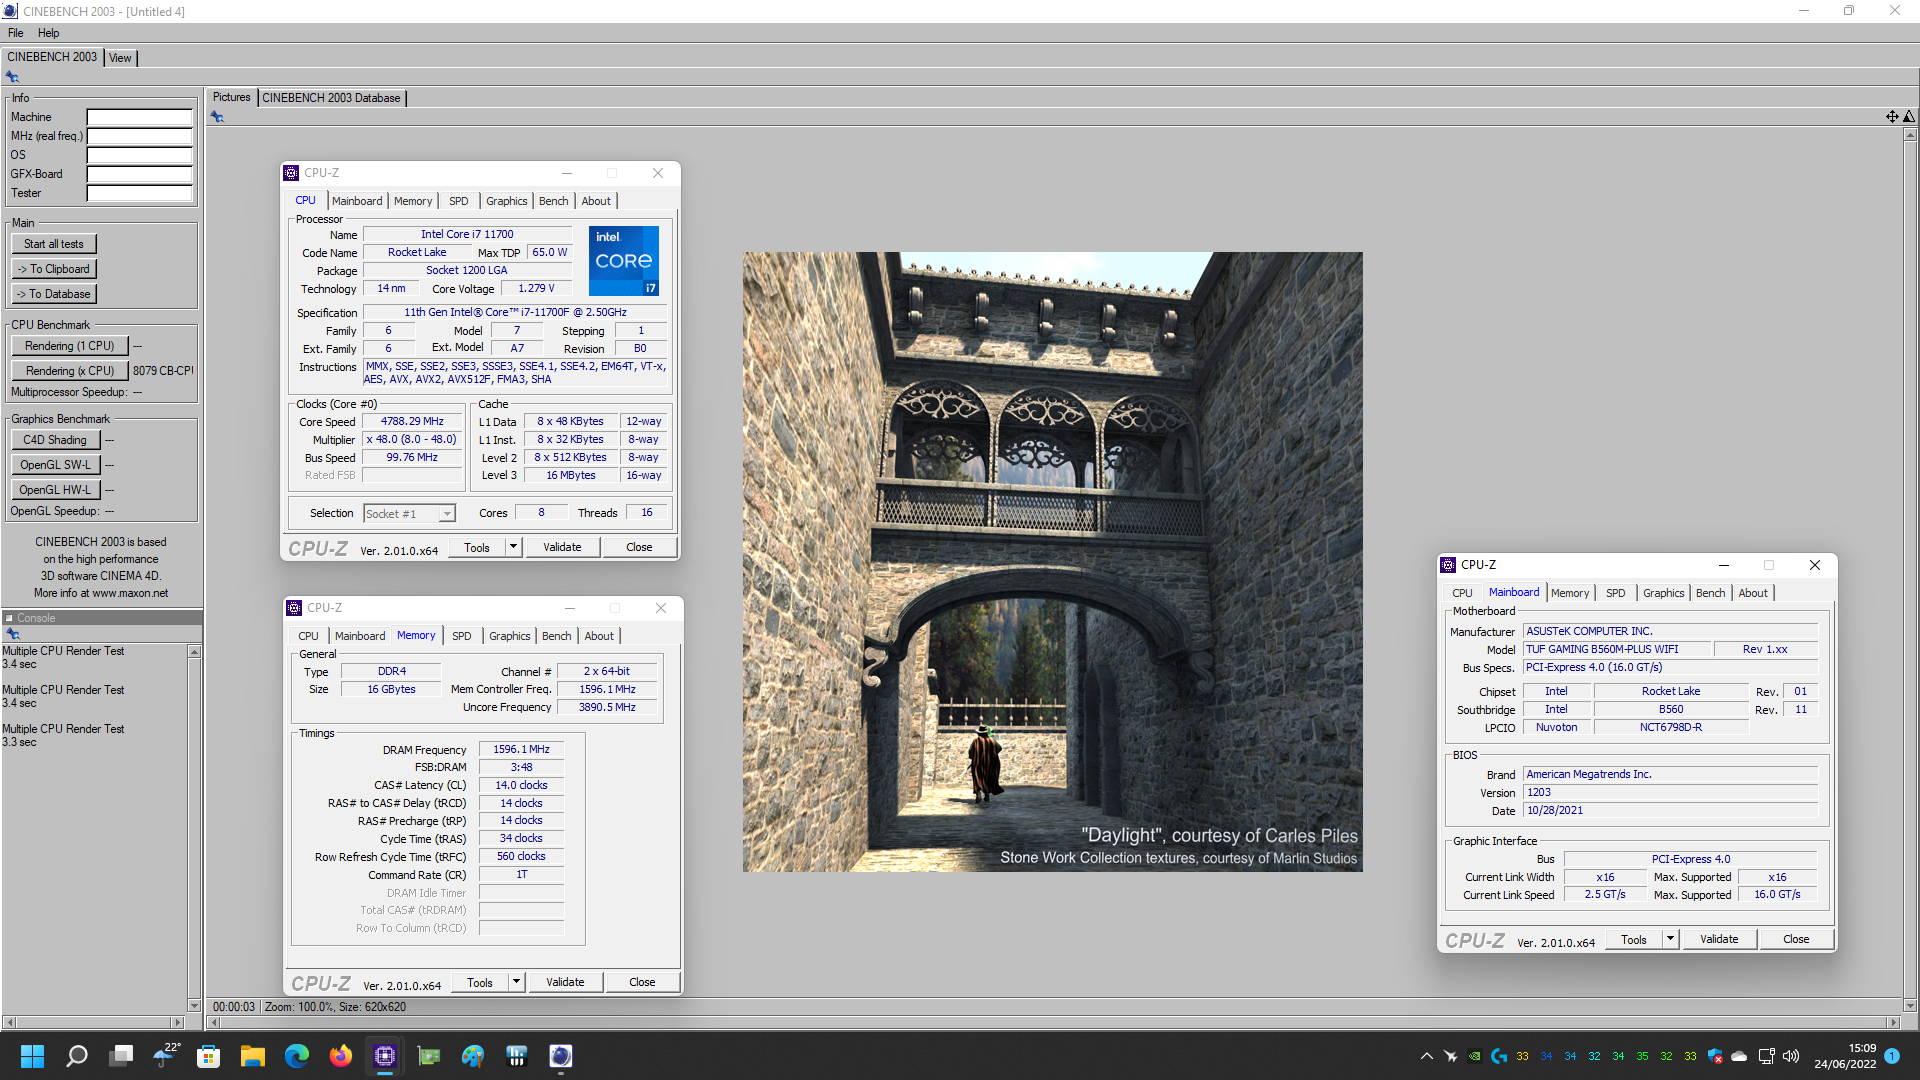This screenshot has width=1920, height=1080.
Task: Open the CINEBENCH 2003 Database tab
Action: pos(331,98)
